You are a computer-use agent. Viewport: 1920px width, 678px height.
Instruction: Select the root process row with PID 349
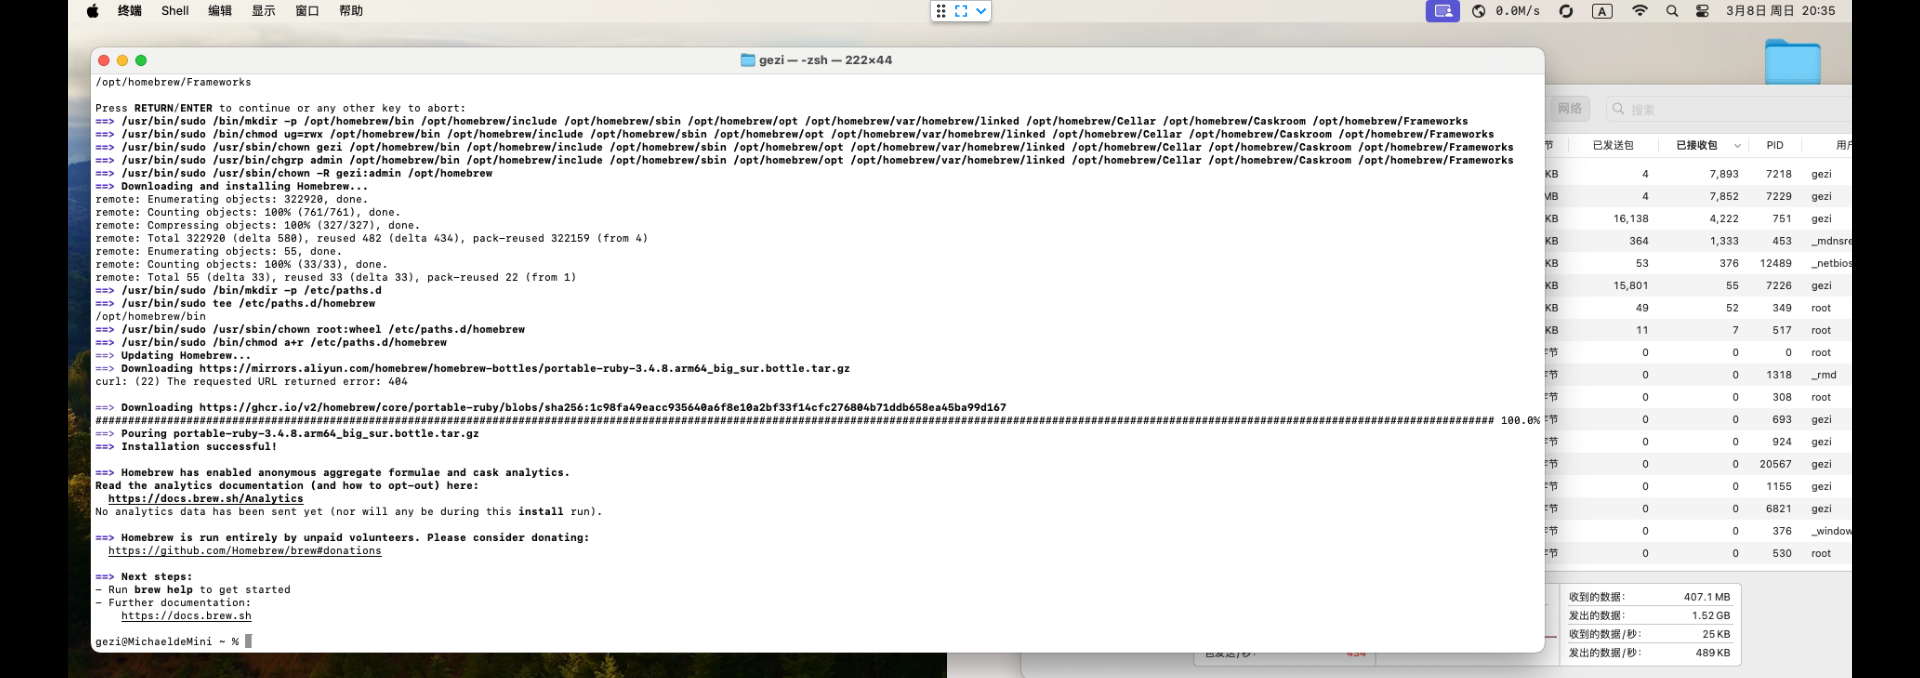(1698, 308)
